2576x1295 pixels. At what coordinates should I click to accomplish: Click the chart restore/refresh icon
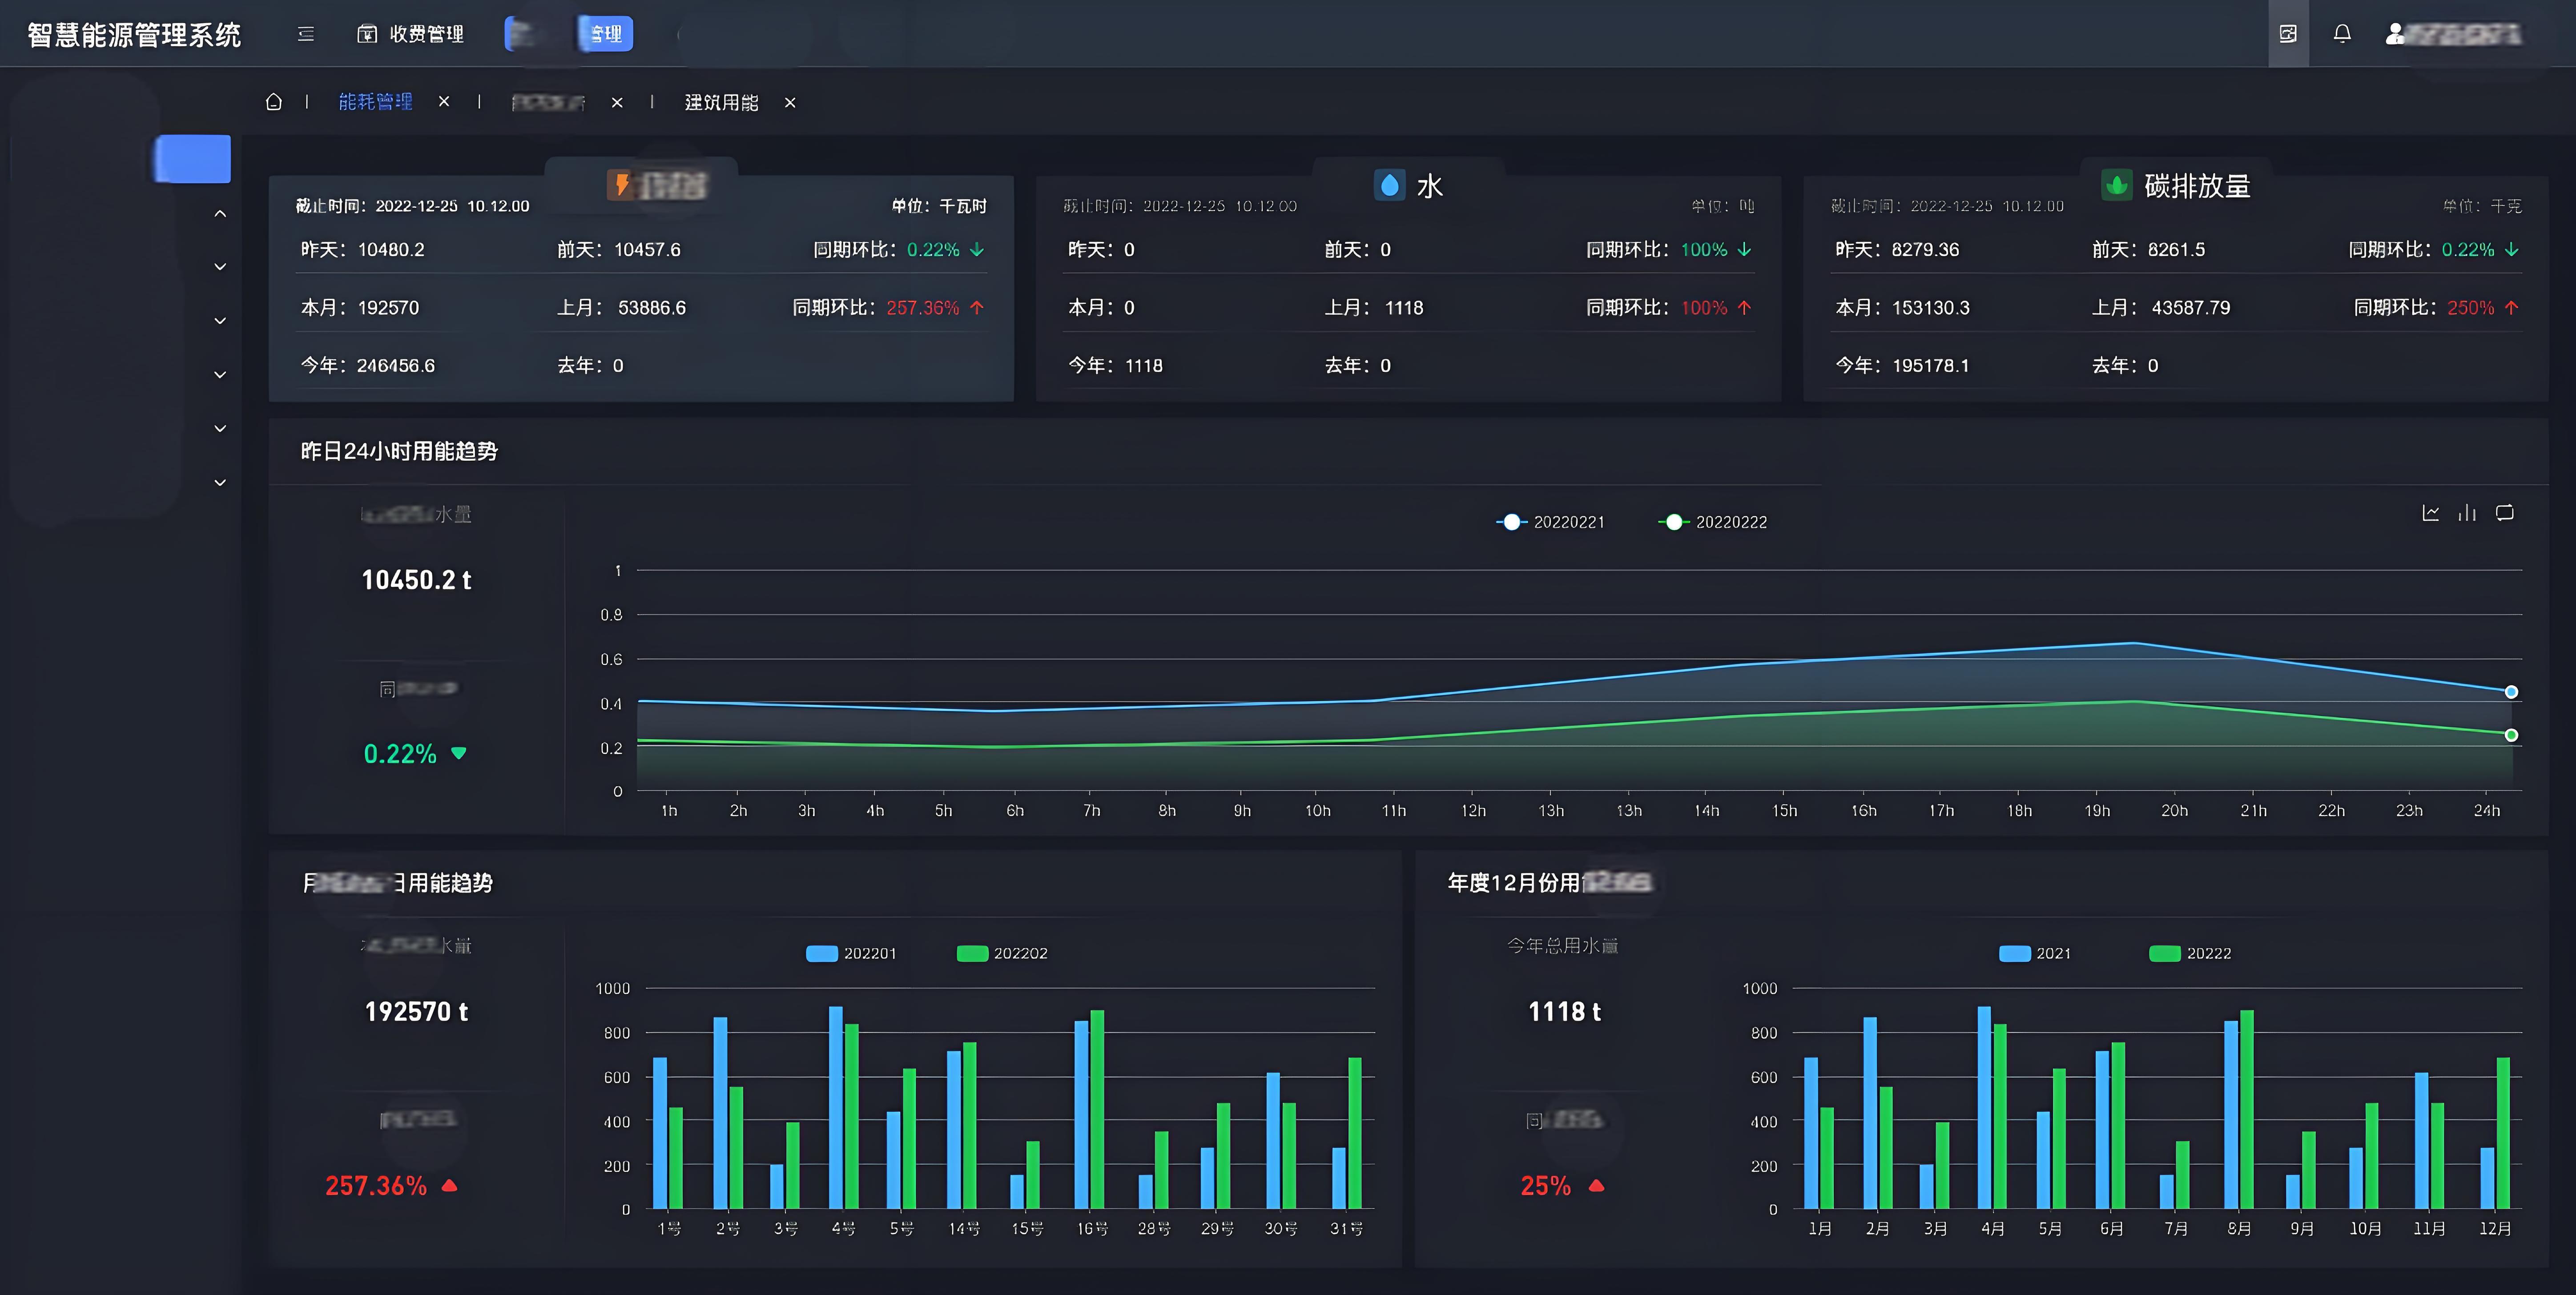click(x=2504, y=513)
